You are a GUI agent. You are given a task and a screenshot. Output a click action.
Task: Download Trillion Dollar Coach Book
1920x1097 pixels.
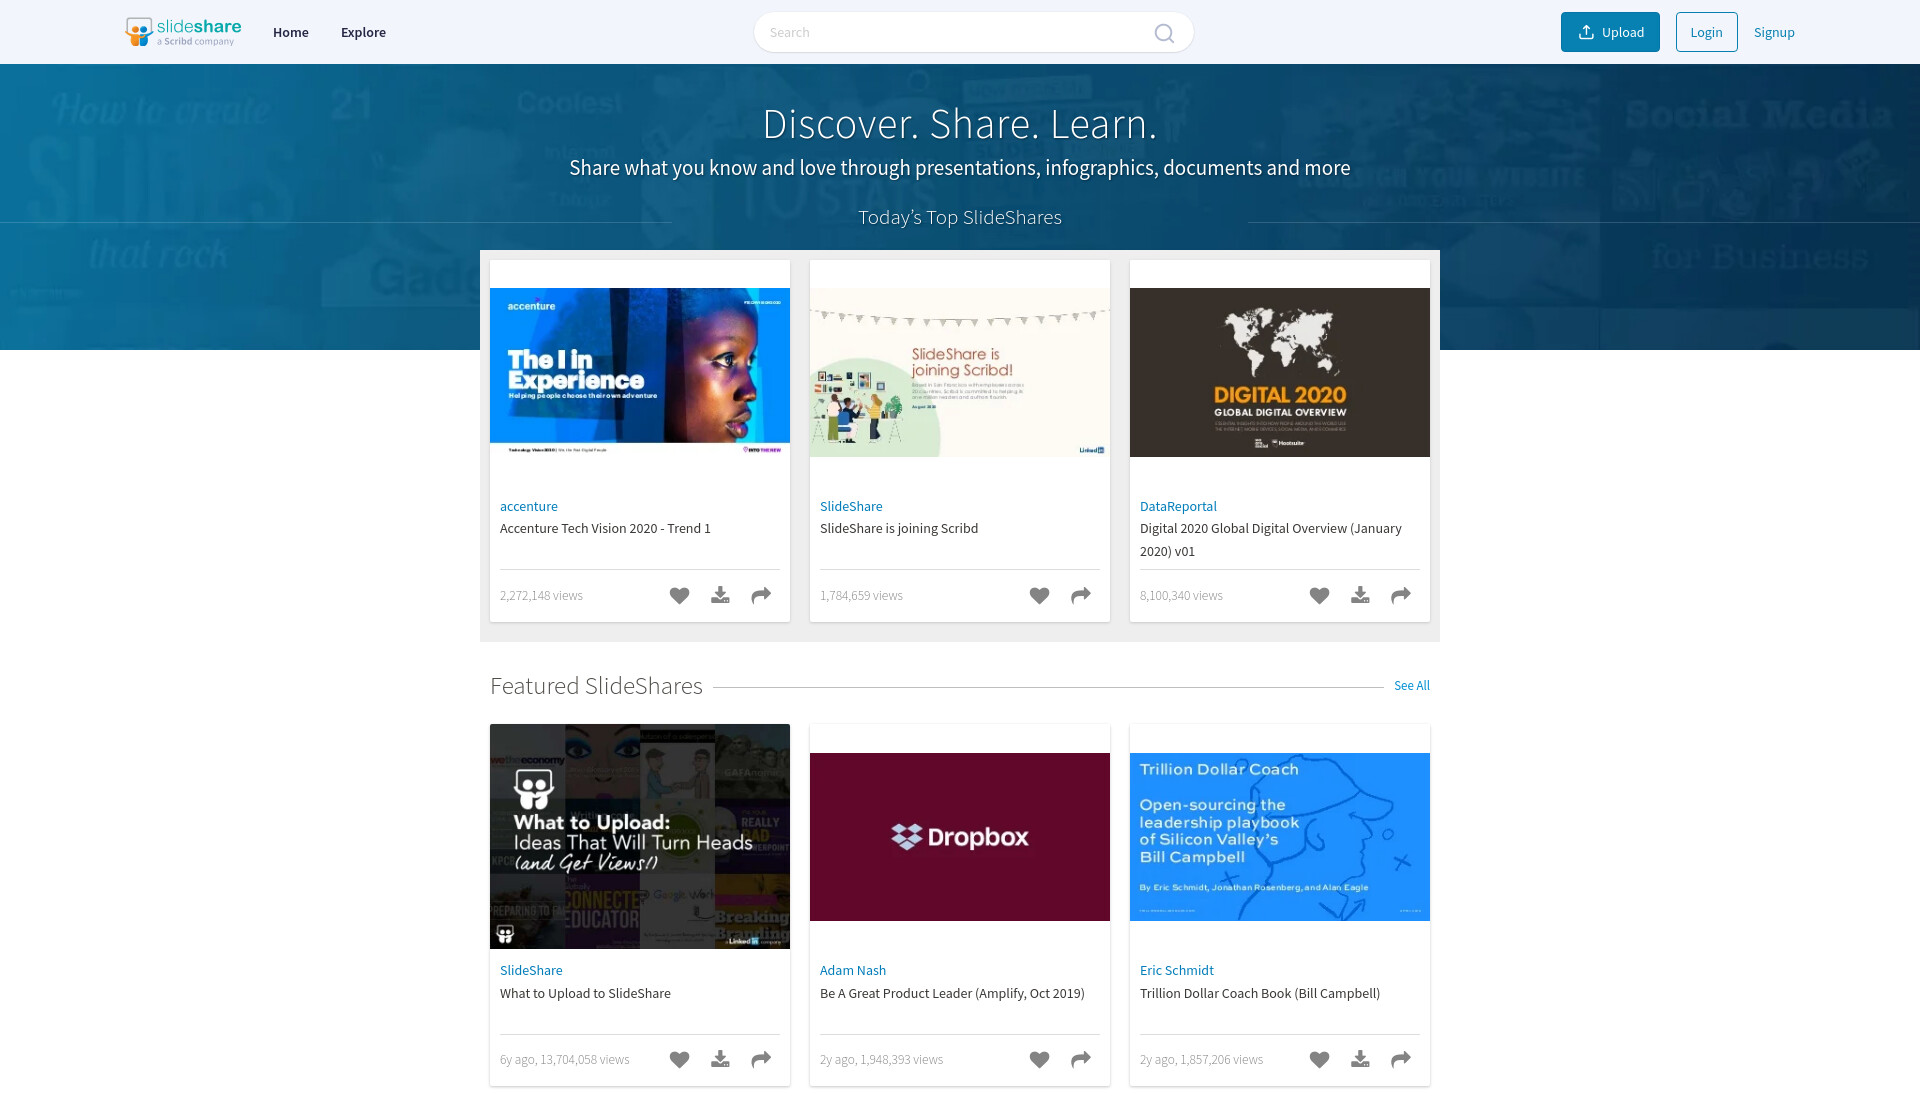coord(1360,1060)
